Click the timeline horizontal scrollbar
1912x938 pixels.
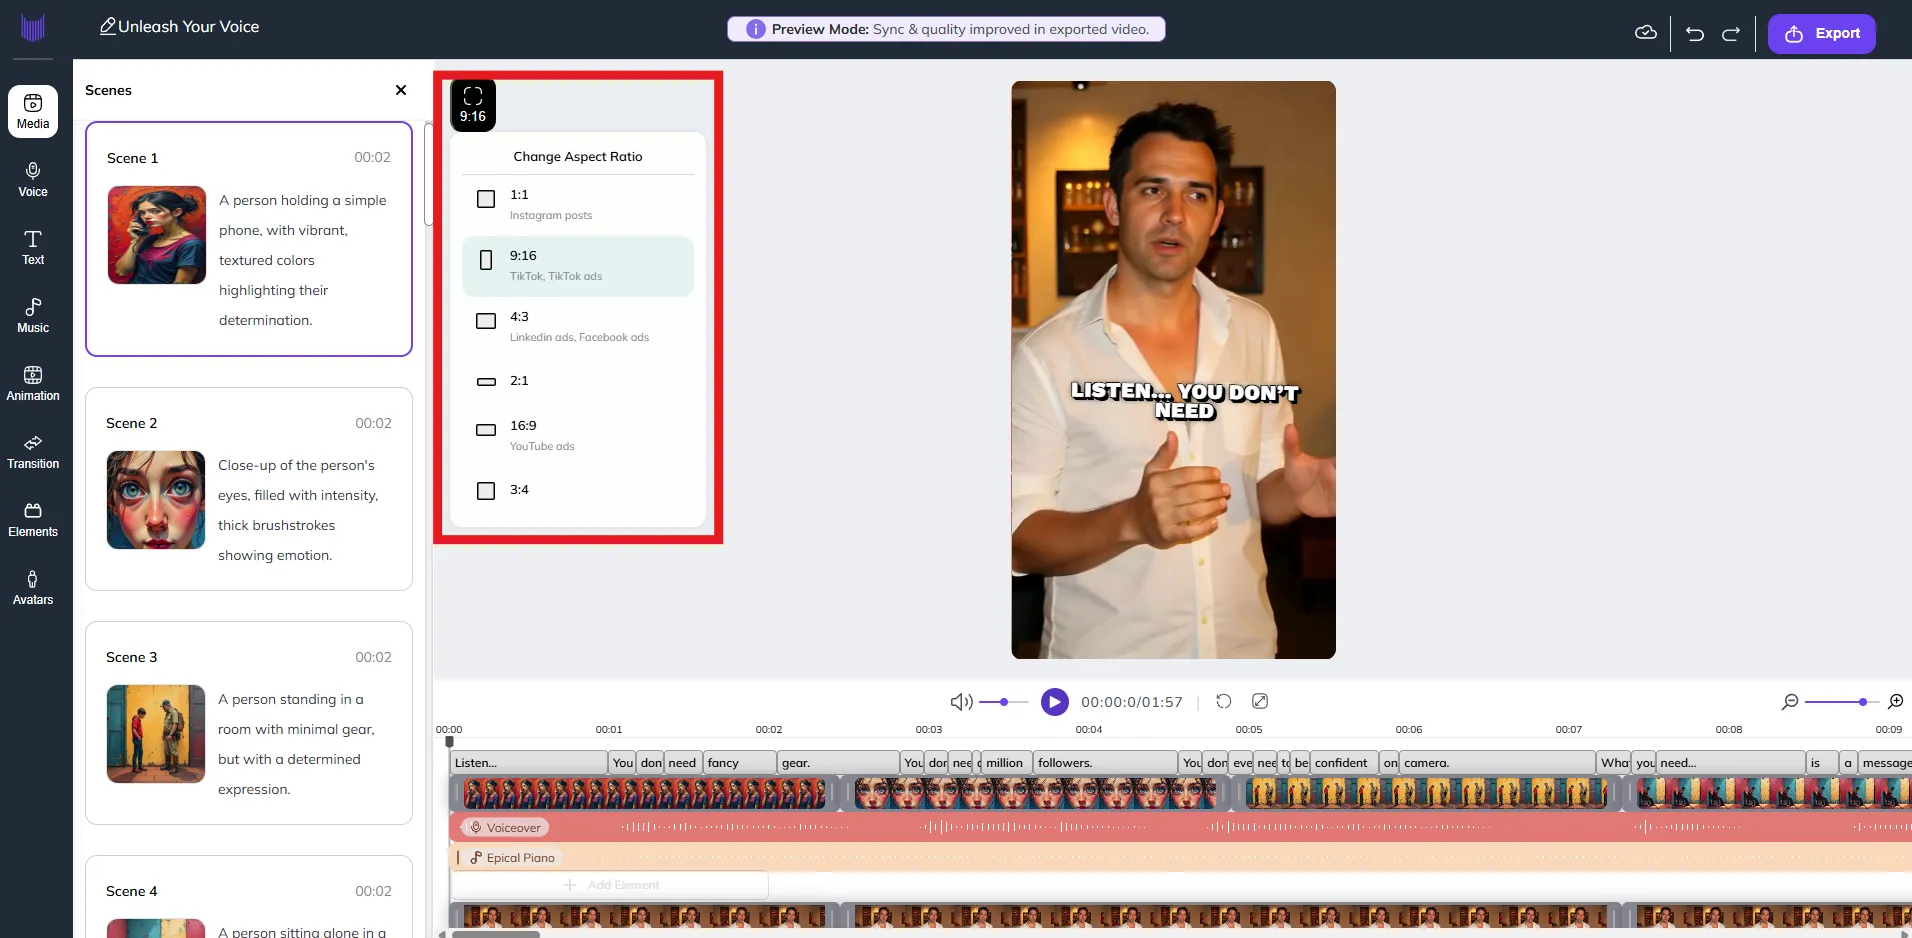point(496,934)
